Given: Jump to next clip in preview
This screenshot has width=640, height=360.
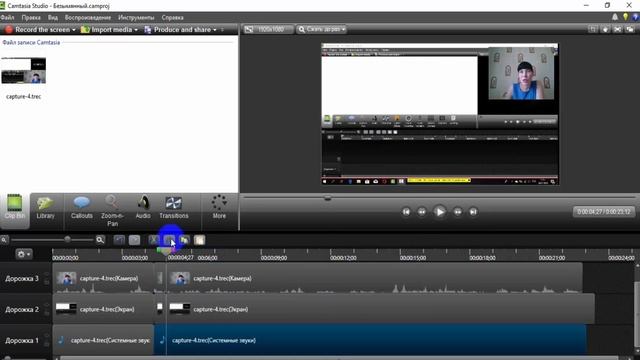Looking at the screenshot, I should 473,212.
